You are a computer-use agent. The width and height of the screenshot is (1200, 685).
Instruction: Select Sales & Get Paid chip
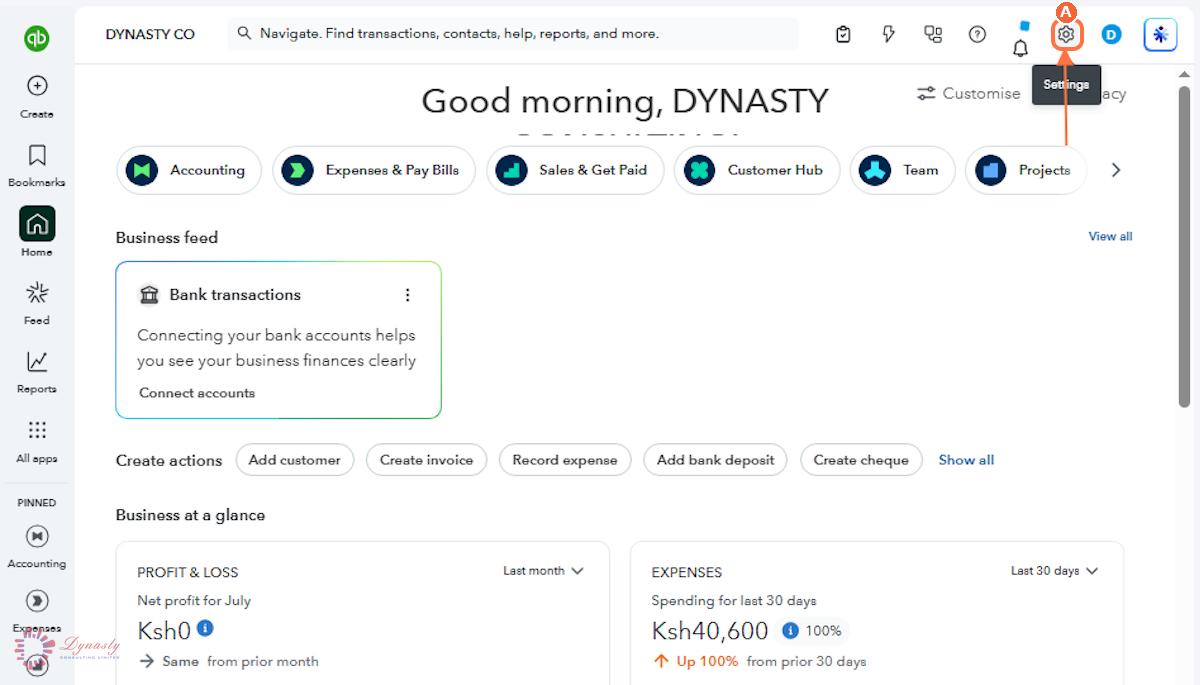tap(575, 170)
